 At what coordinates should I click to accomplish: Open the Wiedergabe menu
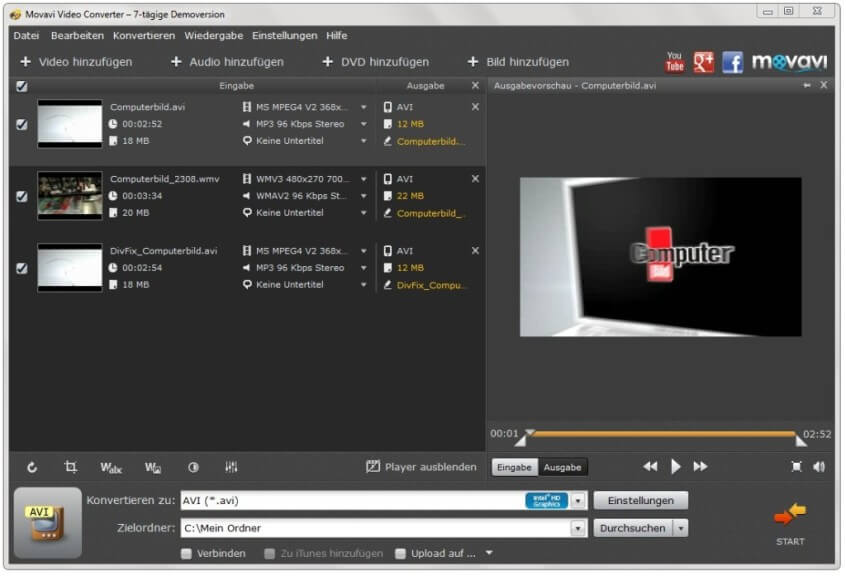coord(214,36)
